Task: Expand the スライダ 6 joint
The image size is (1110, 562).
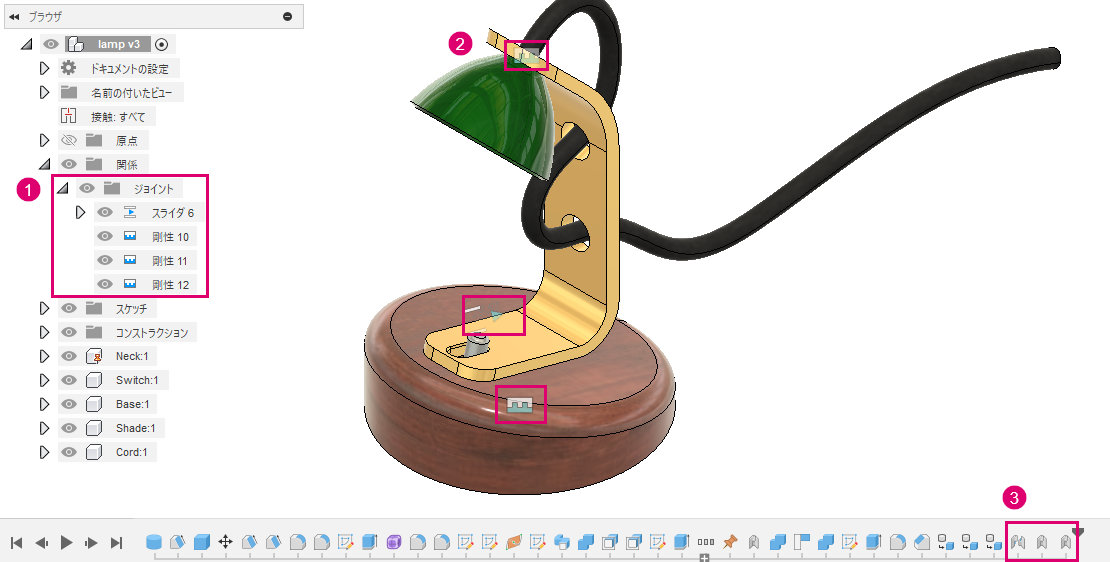Action: [80, 212]
